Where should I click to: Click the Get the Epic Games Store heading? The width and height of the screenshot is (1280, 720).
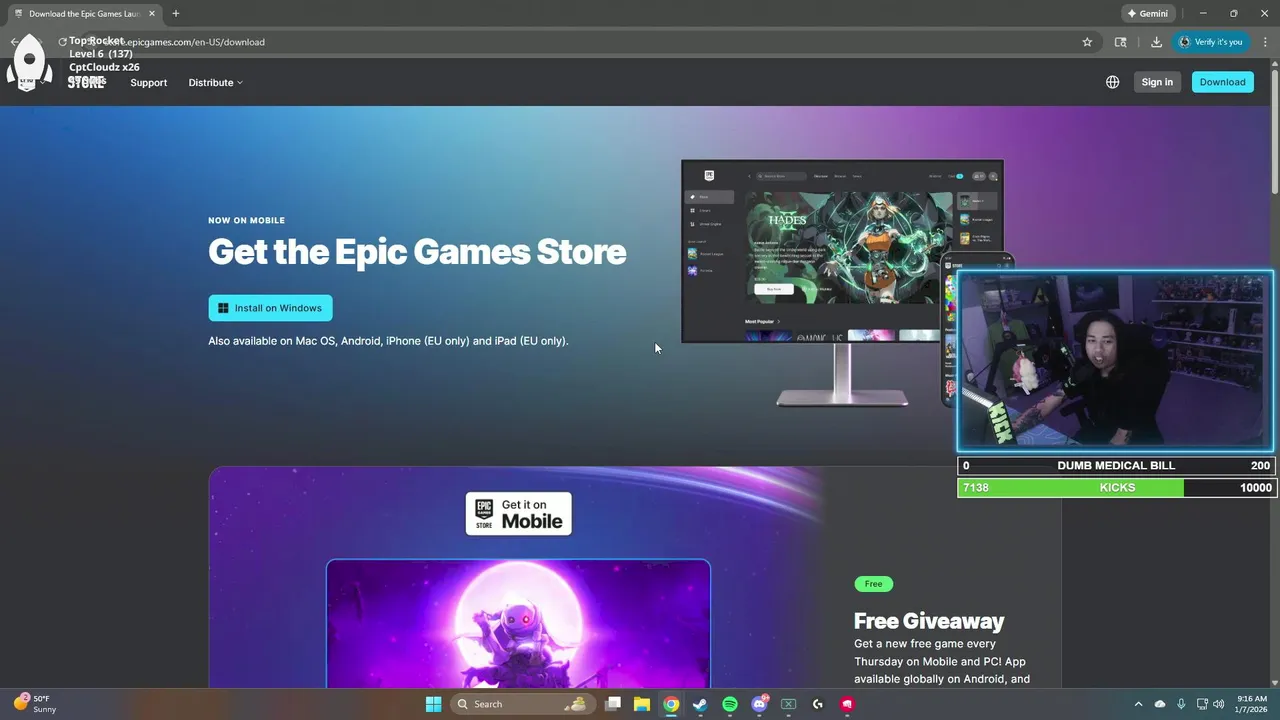417,252
